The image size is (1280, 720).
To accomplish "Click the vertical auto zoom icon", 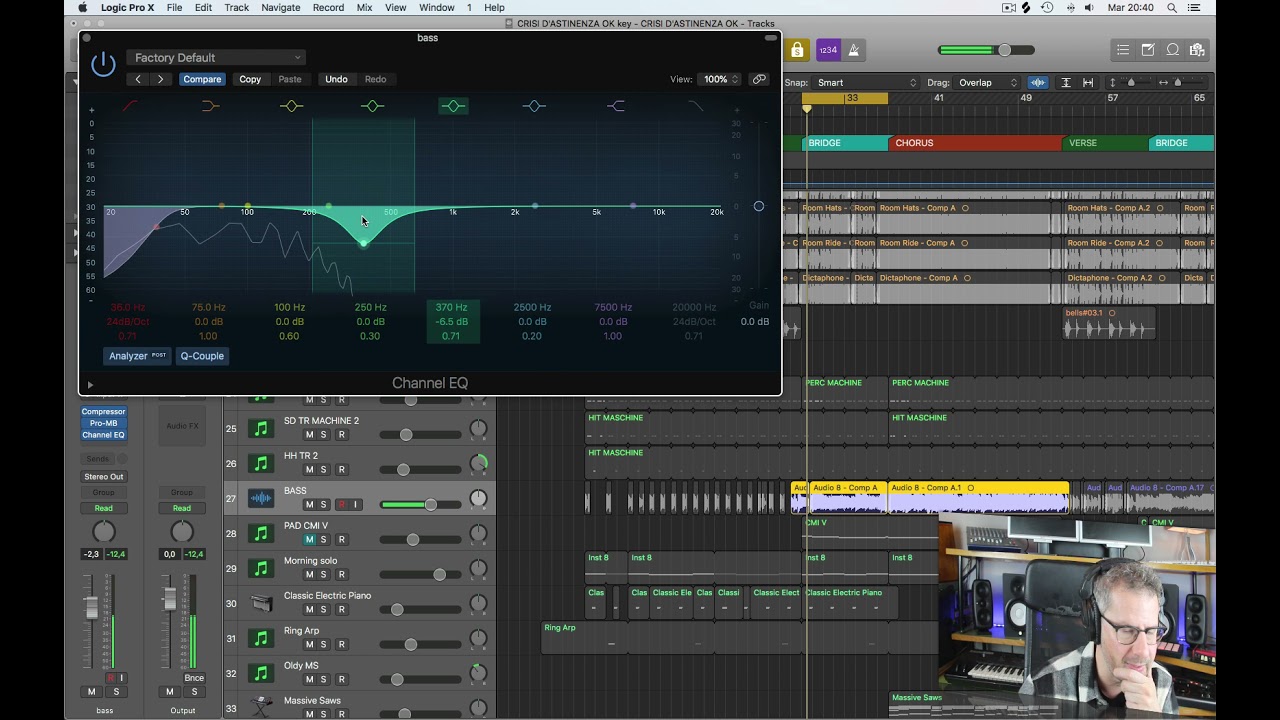I will click(1065, 83).
